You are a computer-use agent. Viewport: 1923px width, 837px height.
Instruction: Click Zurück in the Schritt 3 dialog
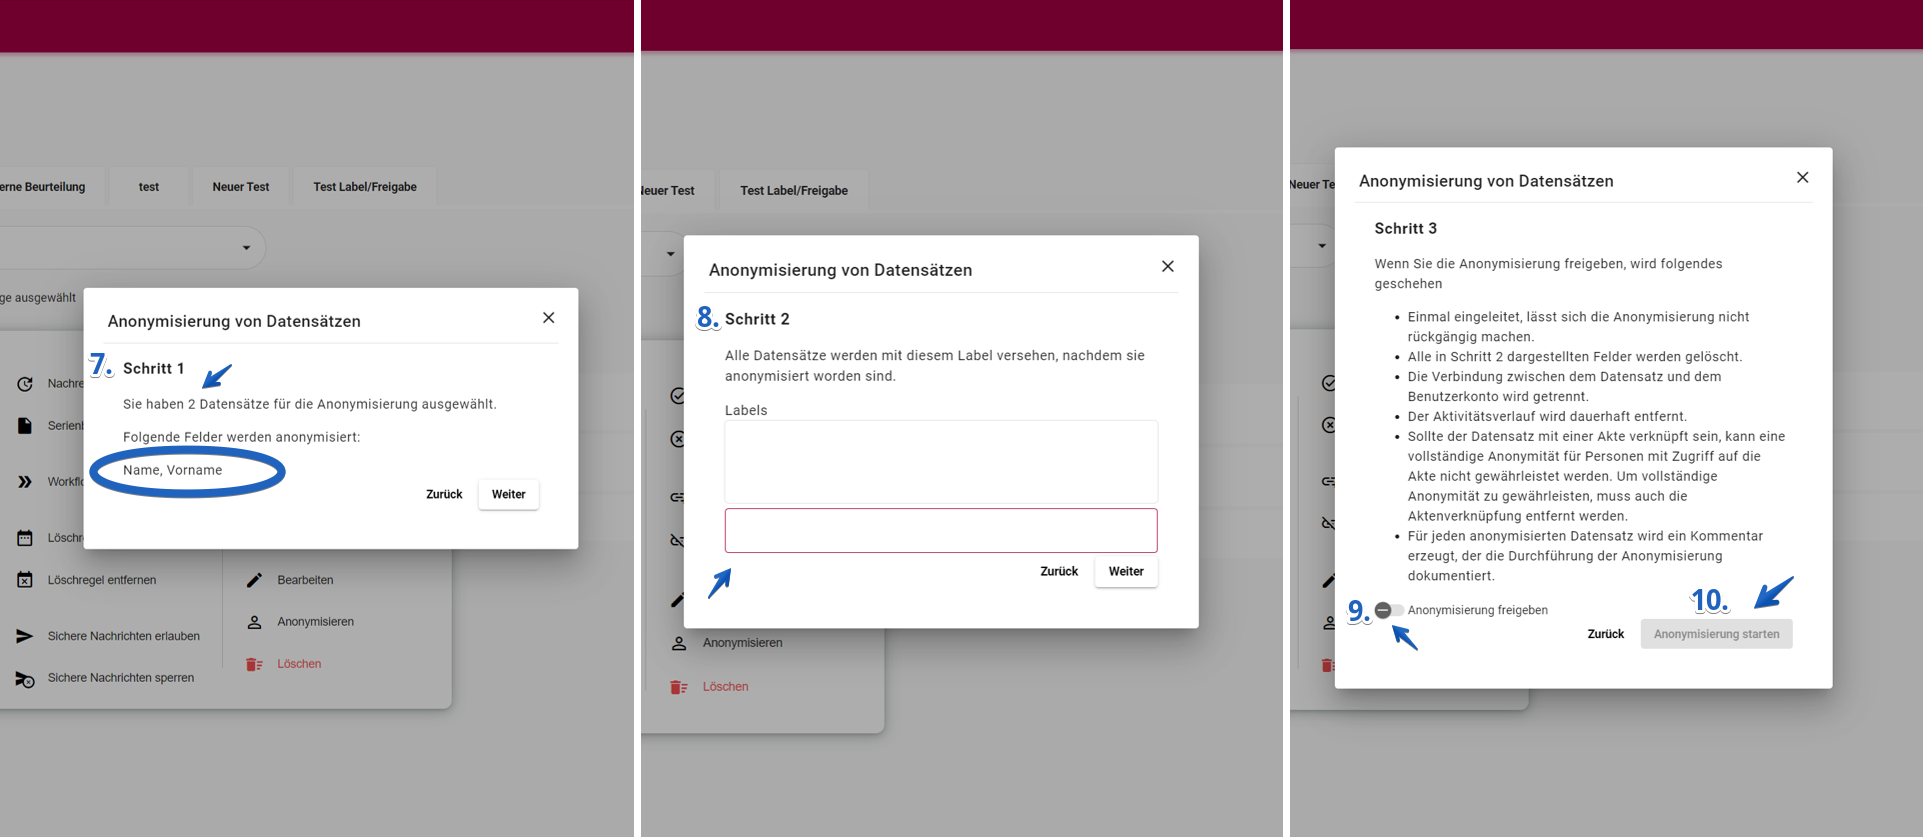pos(1606,634)
